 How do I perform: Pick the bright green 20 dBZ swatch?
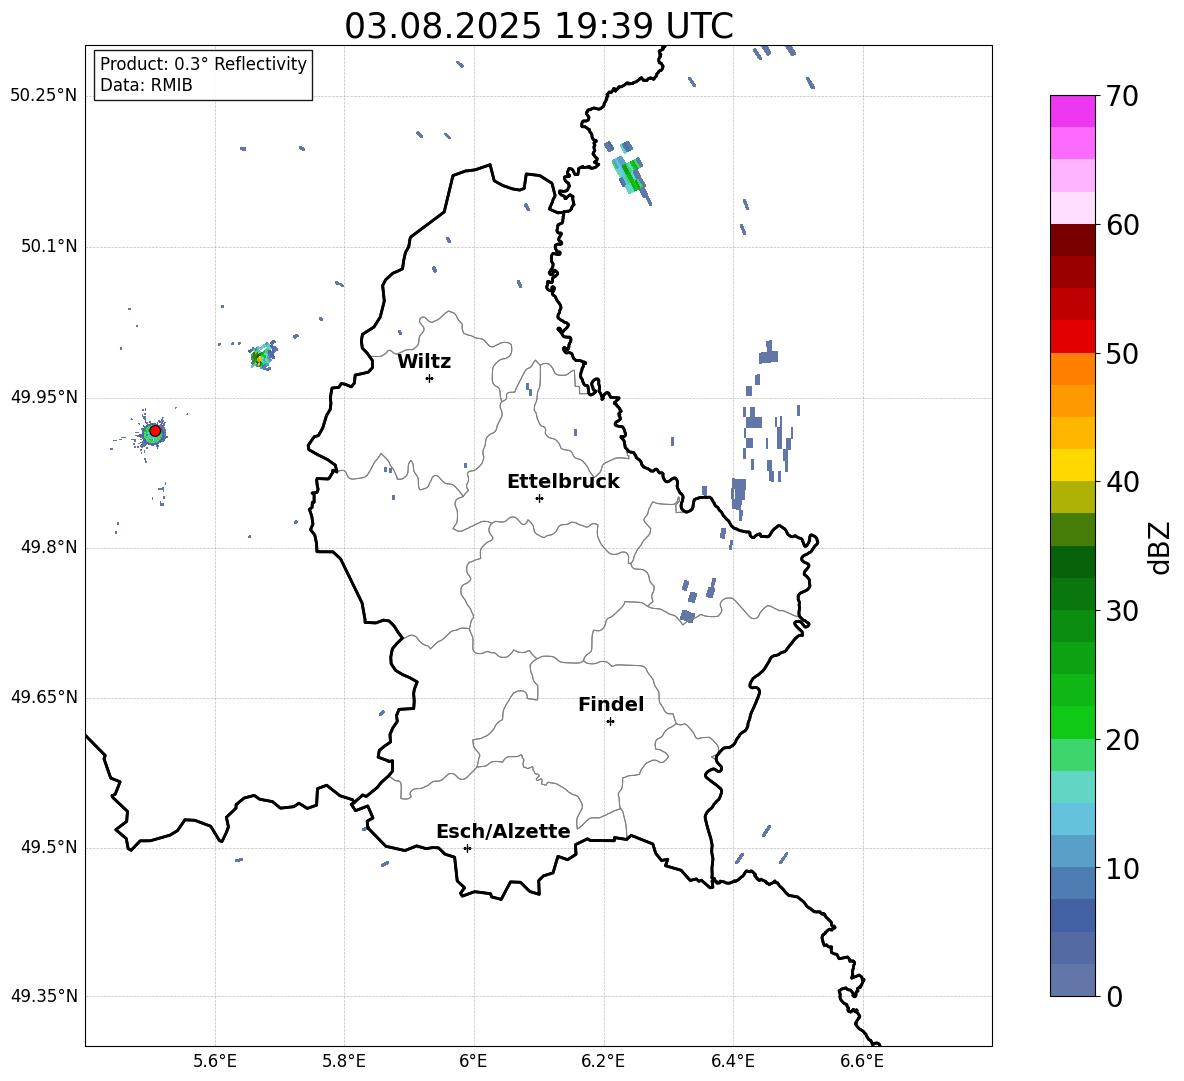(x=1073, y=723)
